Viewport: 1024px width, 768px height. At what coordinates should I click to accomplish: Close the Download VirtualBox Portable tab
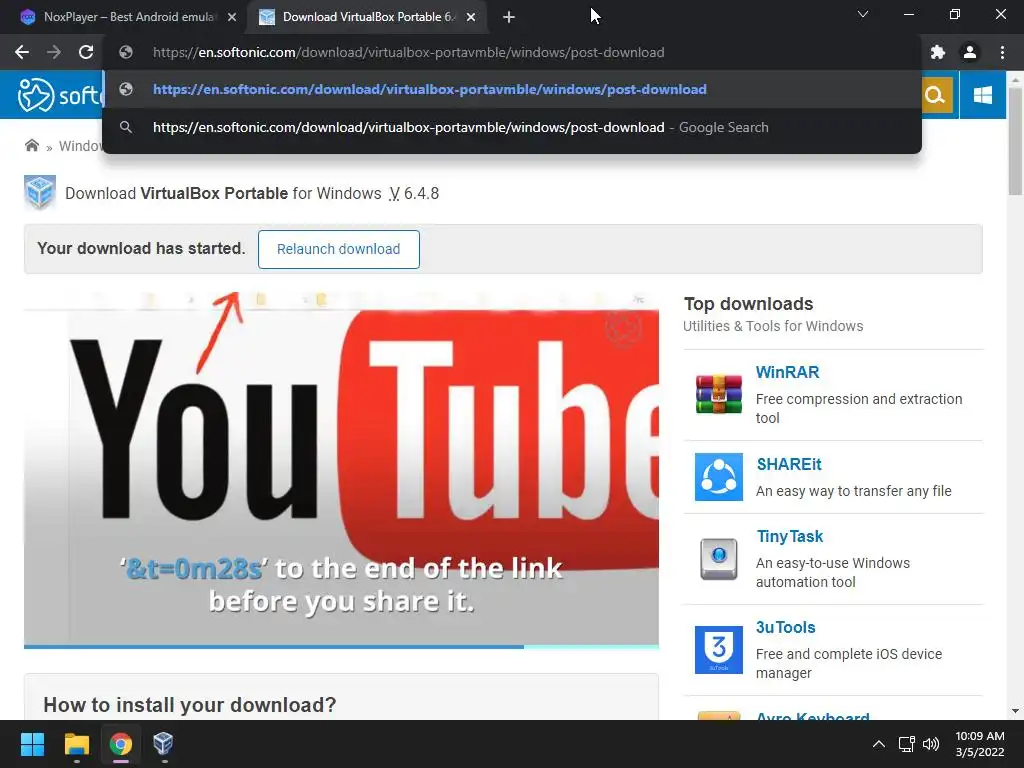(471, 18)
